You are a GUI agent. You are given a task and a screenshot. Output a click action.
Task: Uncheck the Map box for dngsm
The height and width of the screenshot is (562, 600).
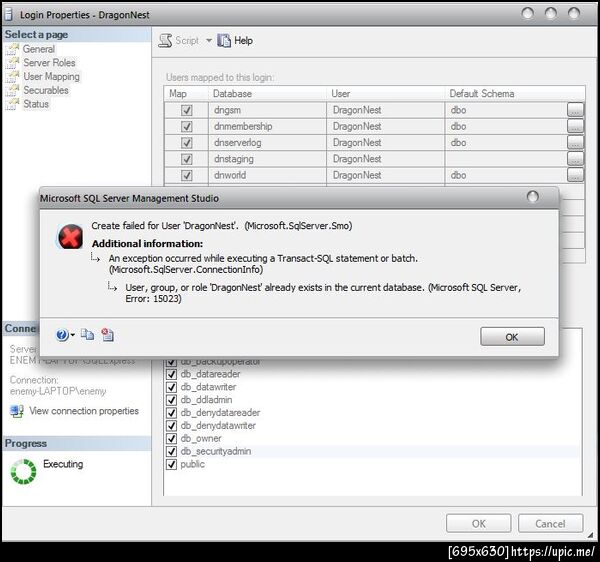coord(186,110)
